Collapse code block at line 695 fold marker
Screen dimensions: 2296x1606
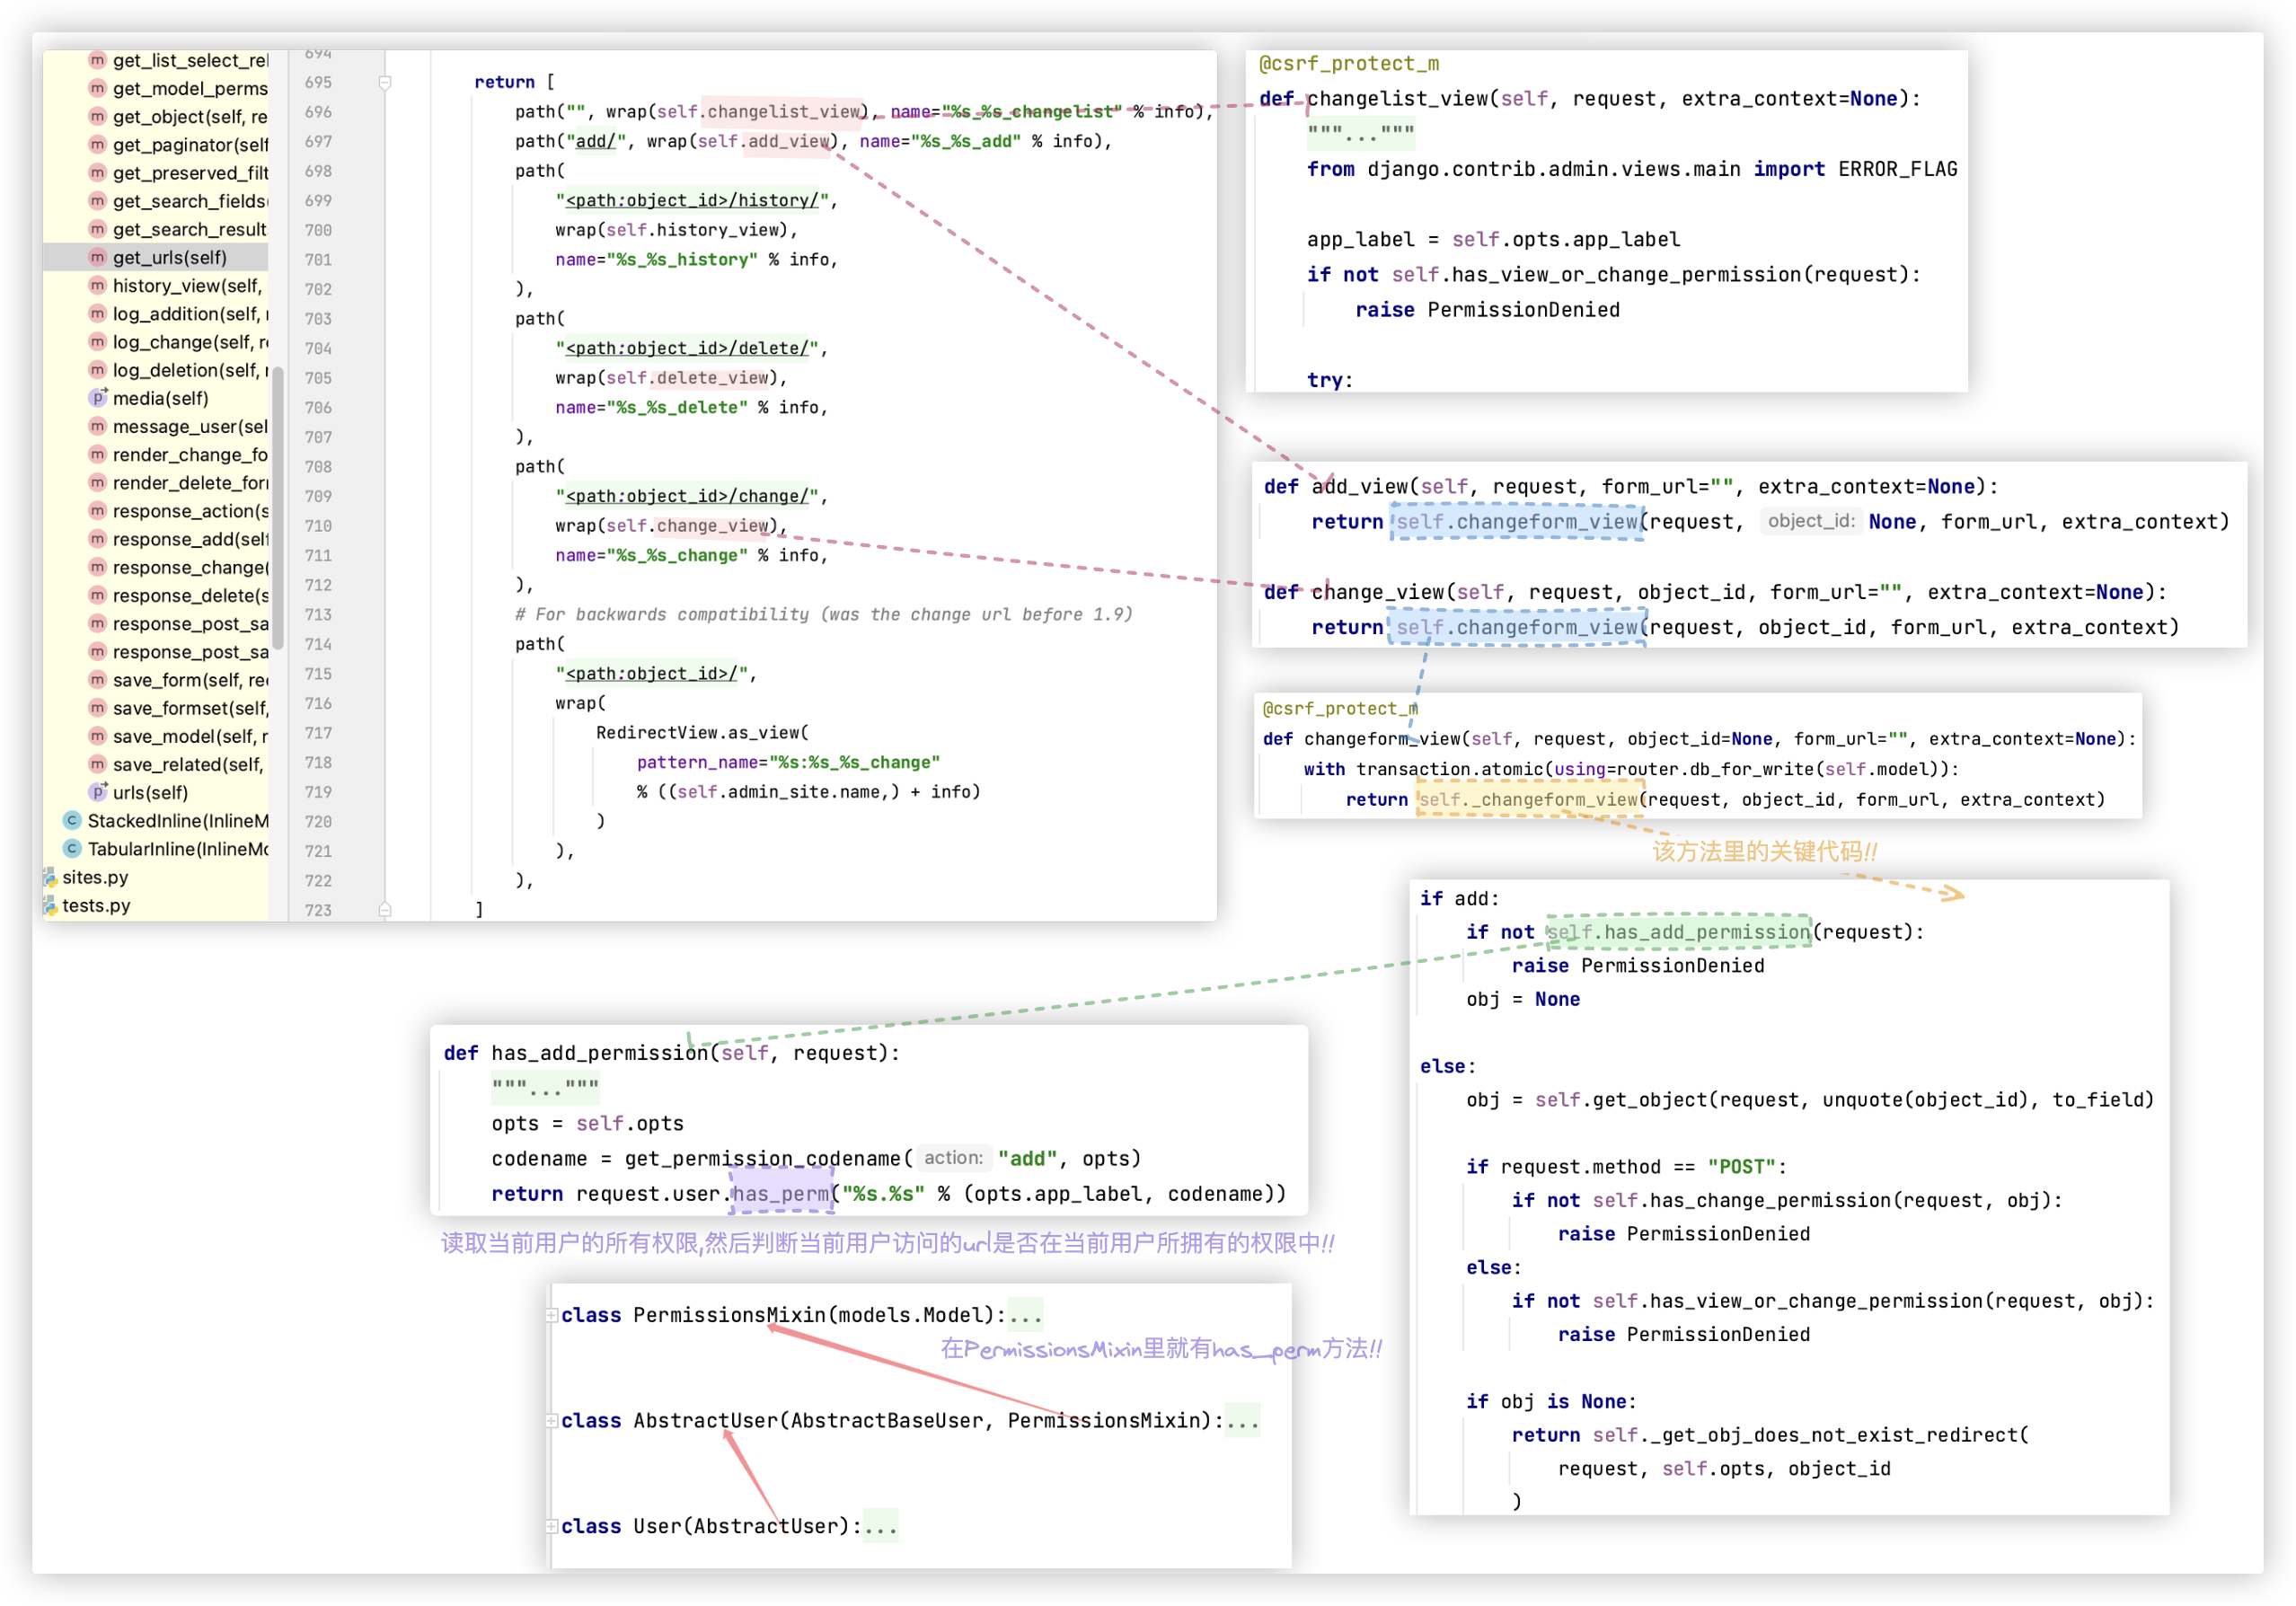pyautogui.click(x=385, y=82)
